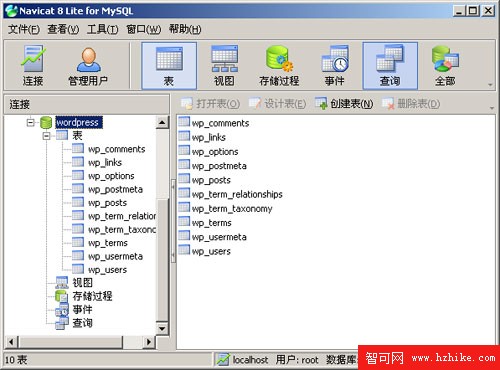Select the 表 node in the tree
The width and height of the screenshot is (500, 370).
(x=77, y=136)
